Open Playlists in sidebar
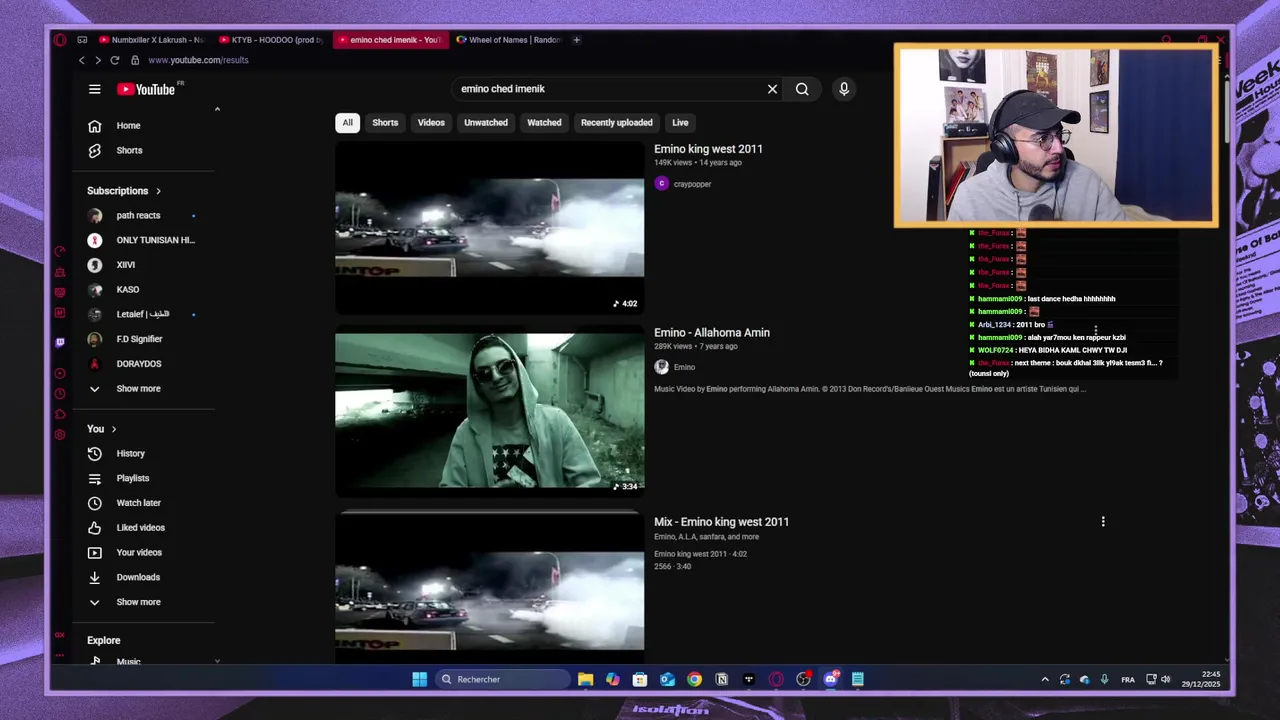This screenshot has height=720, width=1280. click(132, 478)
